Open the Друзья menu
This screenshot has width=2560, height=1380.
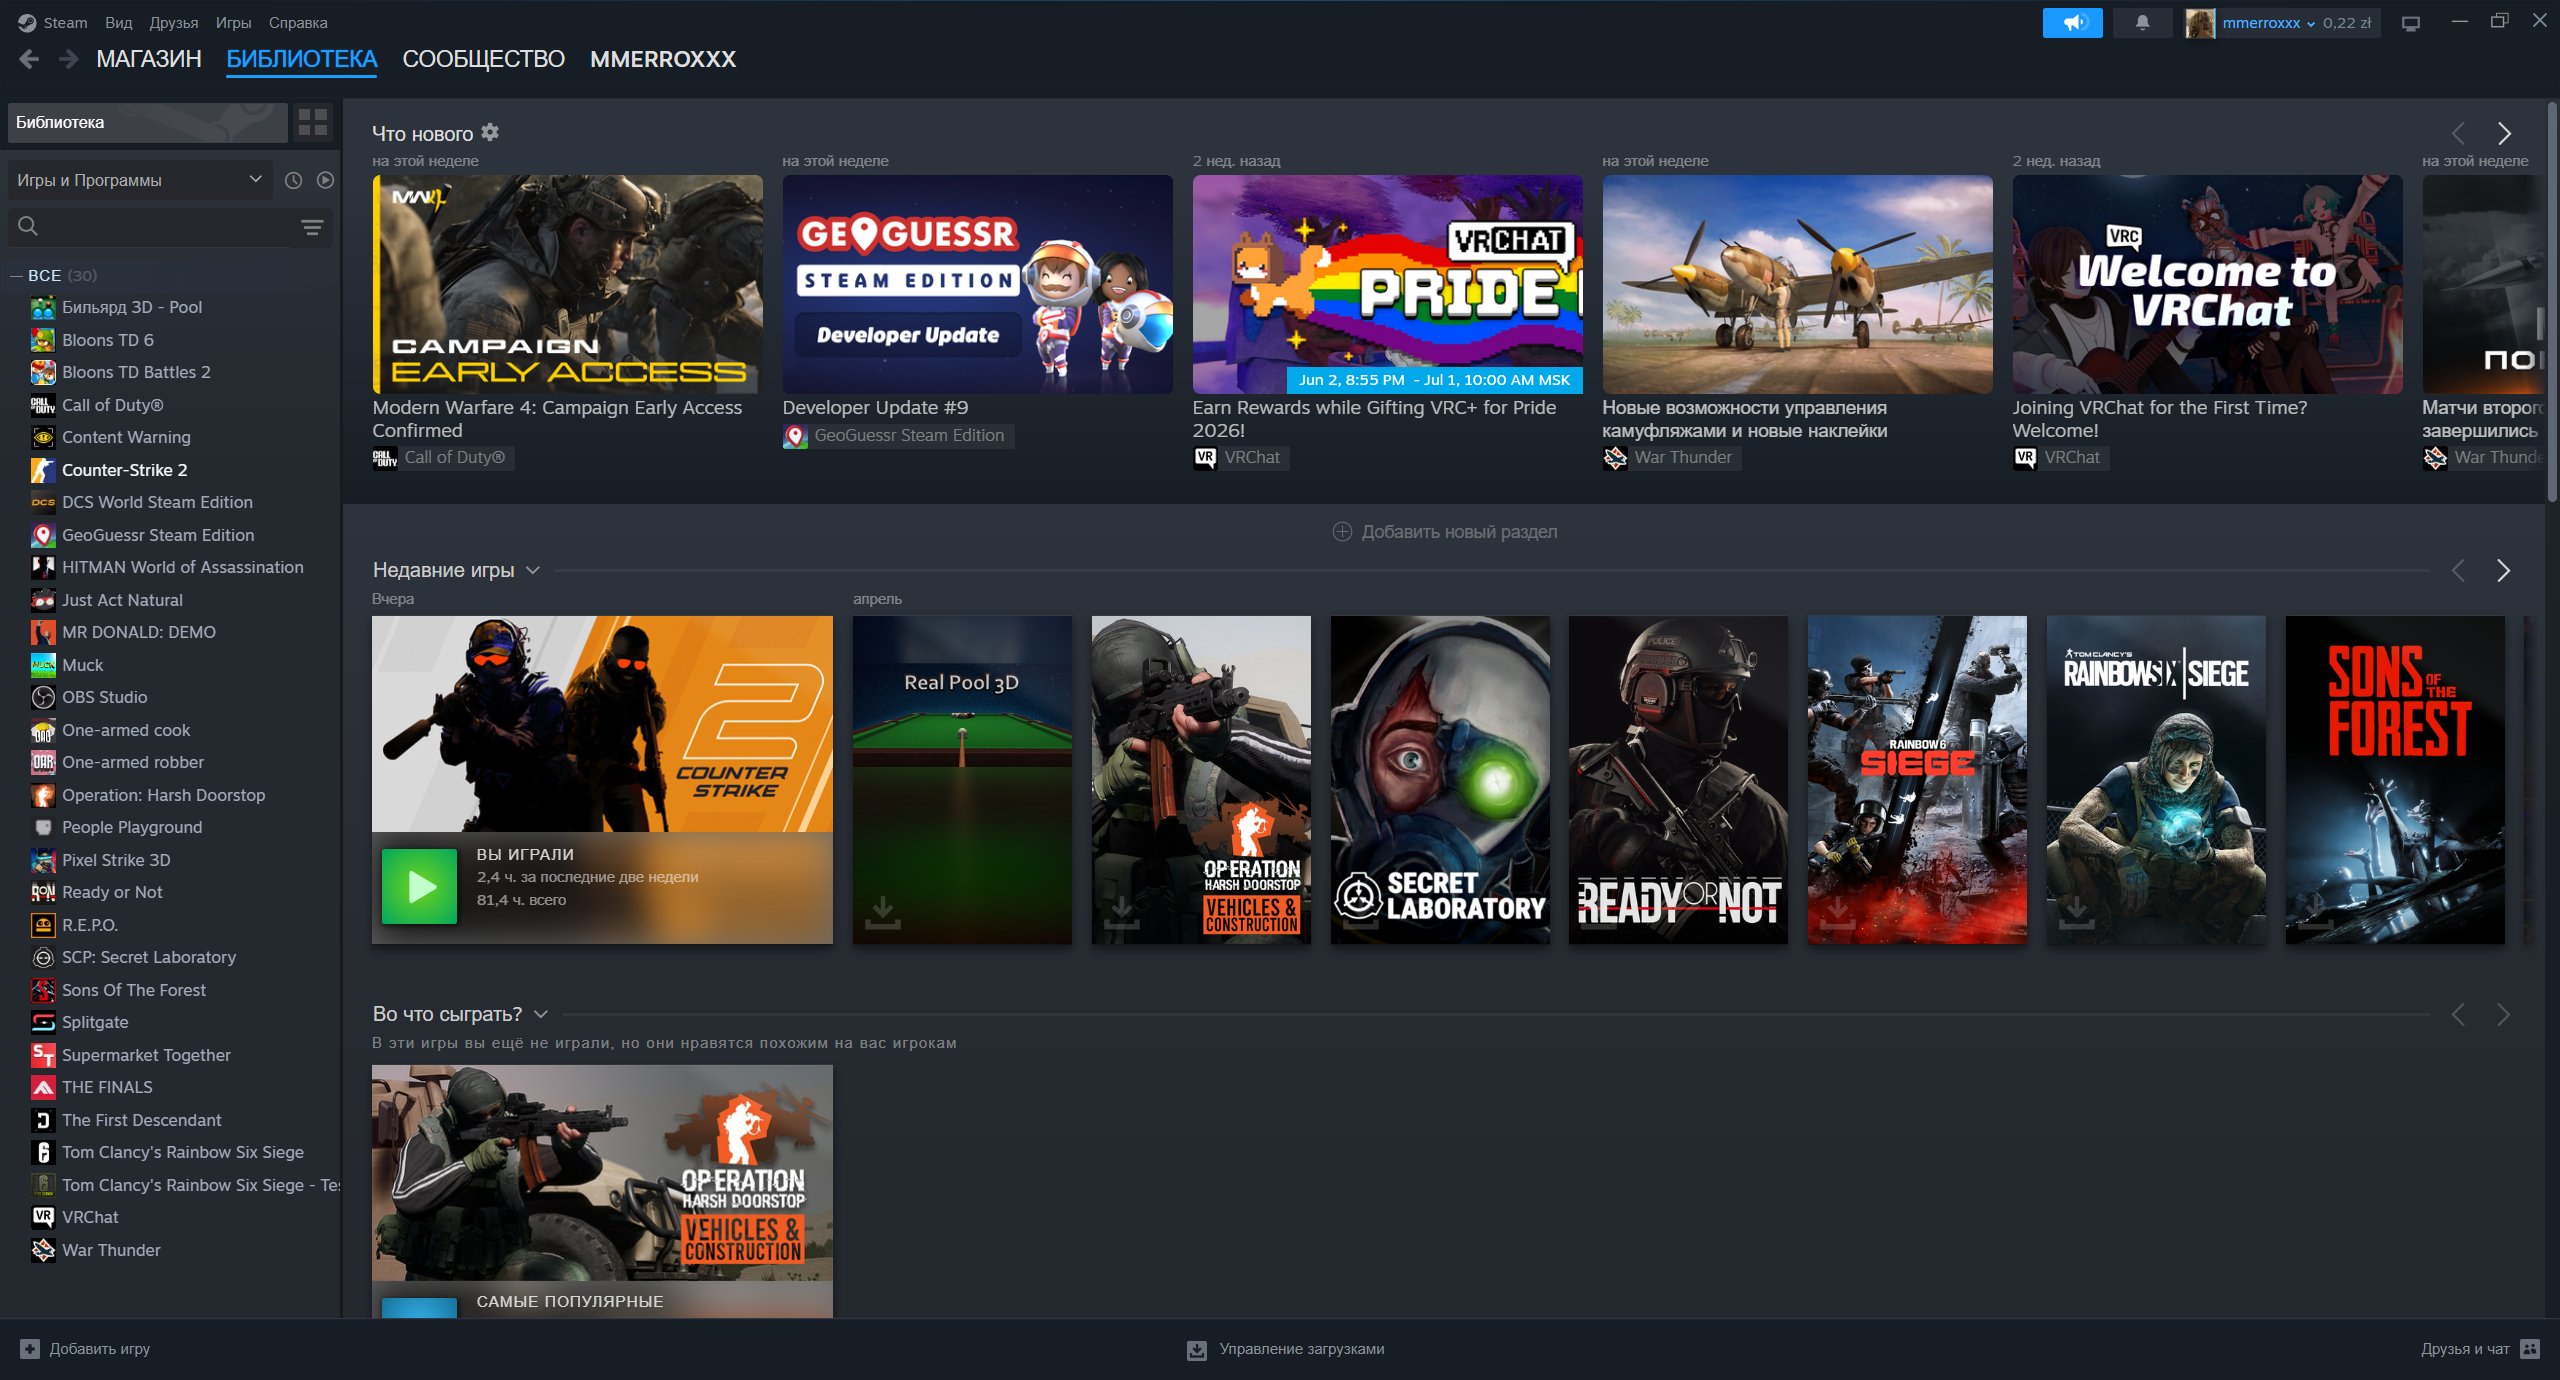[174, 22]
